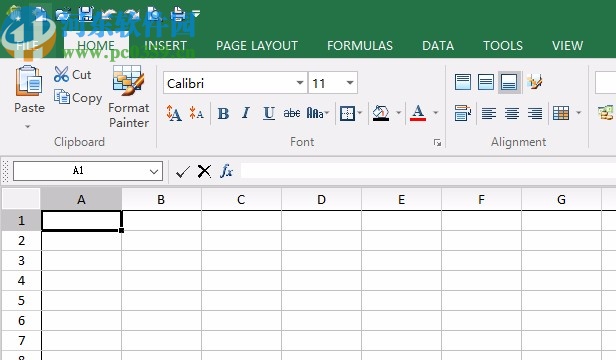Cancel entry with the X icon

204,171
